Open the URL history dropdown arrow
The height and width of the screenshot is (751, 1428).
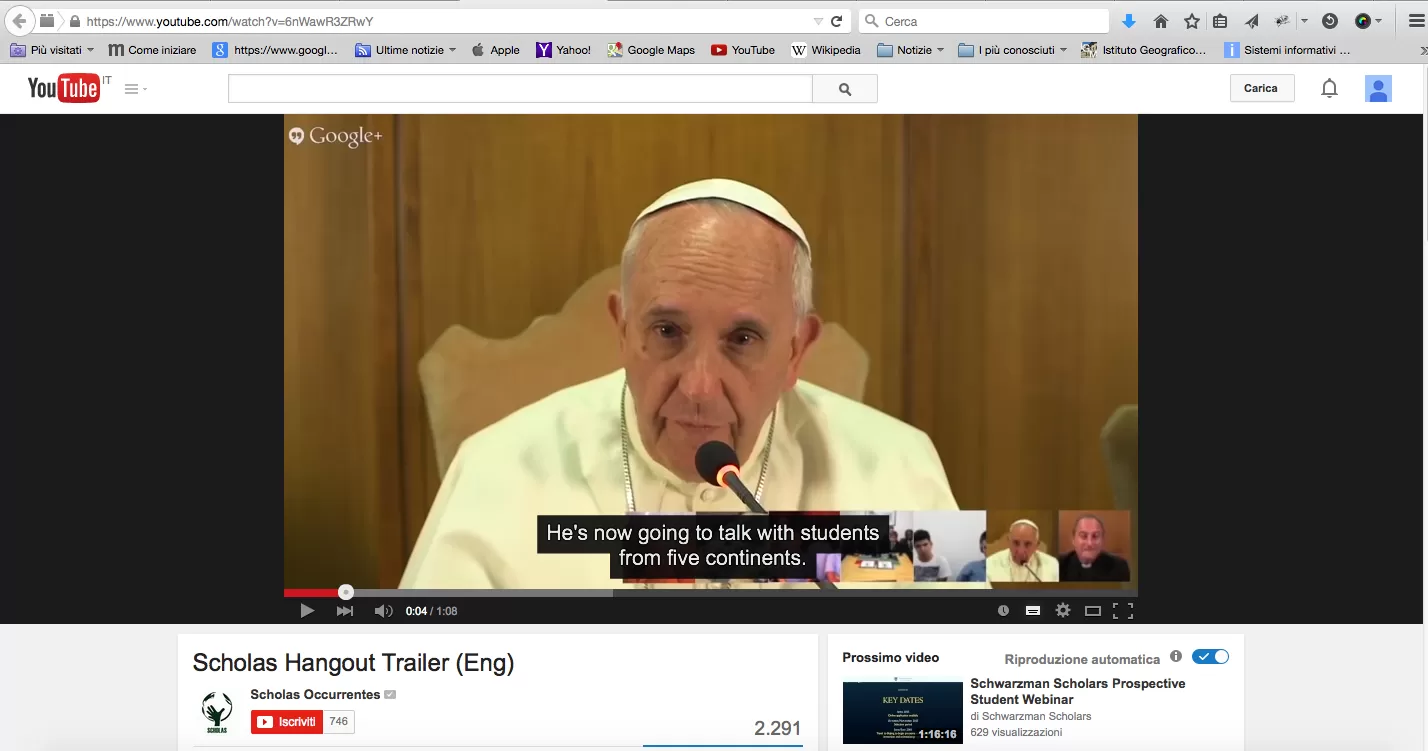click(818, 21)
